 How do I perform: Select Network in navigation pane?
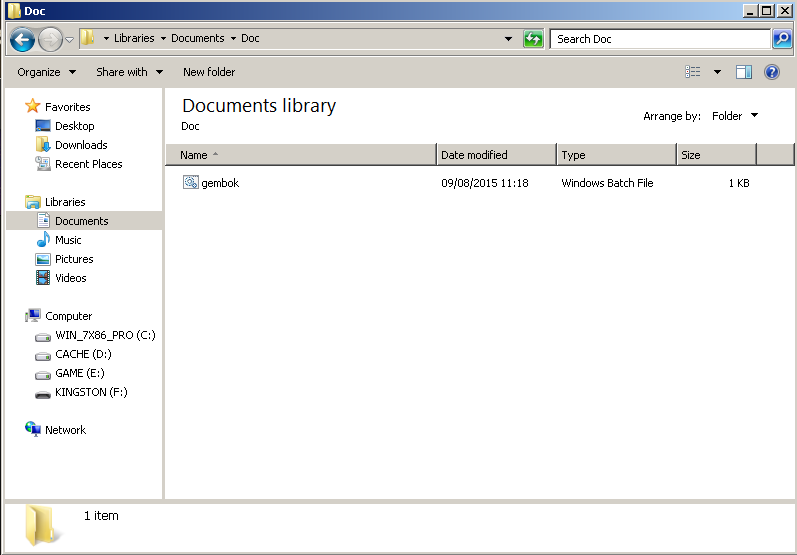66,430
